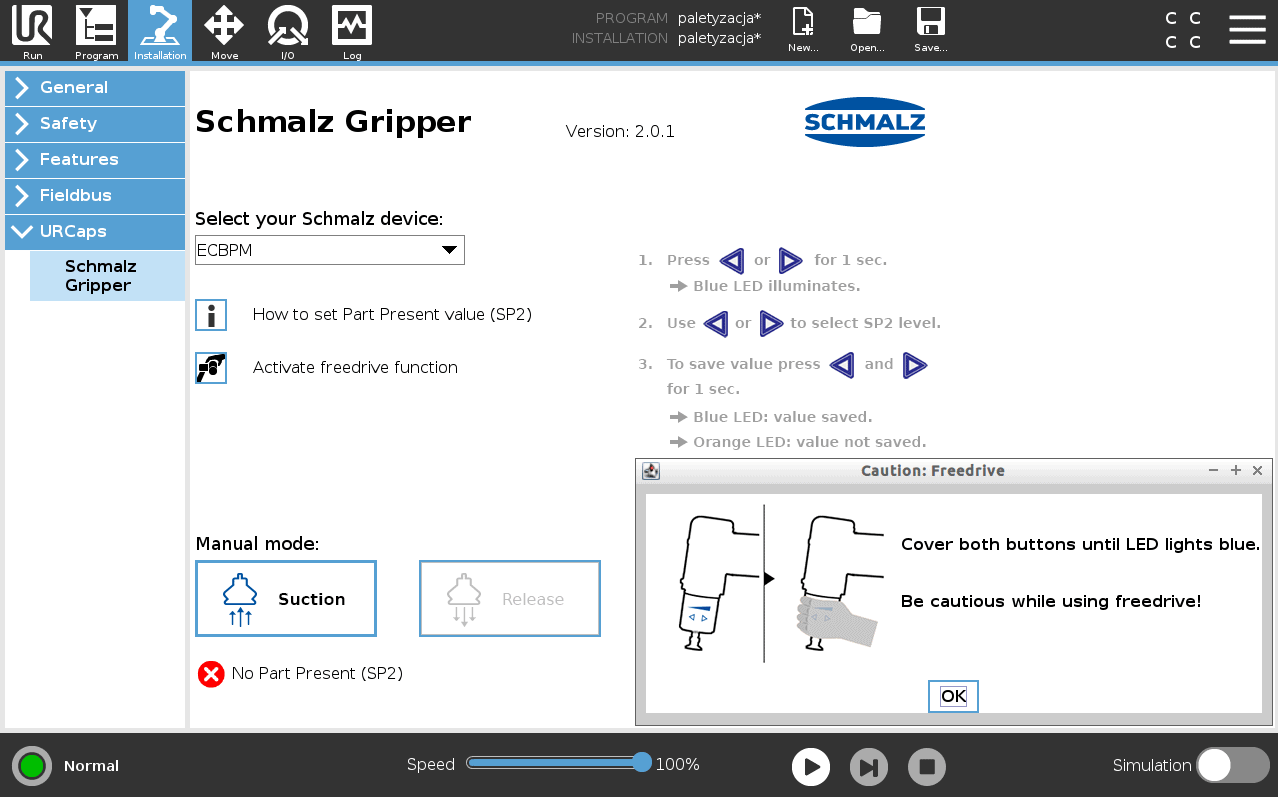Expand the Fieldbus section
1278x797 pixels.
click(95, 196)
